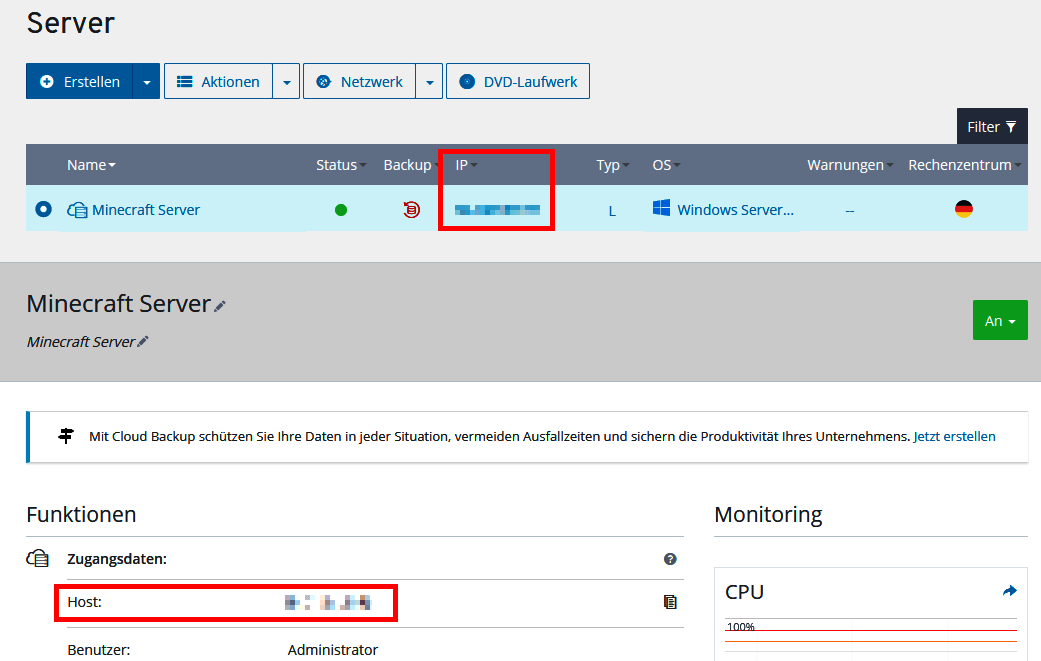Select the Minecraft Server radio button

tap(43, 210)
